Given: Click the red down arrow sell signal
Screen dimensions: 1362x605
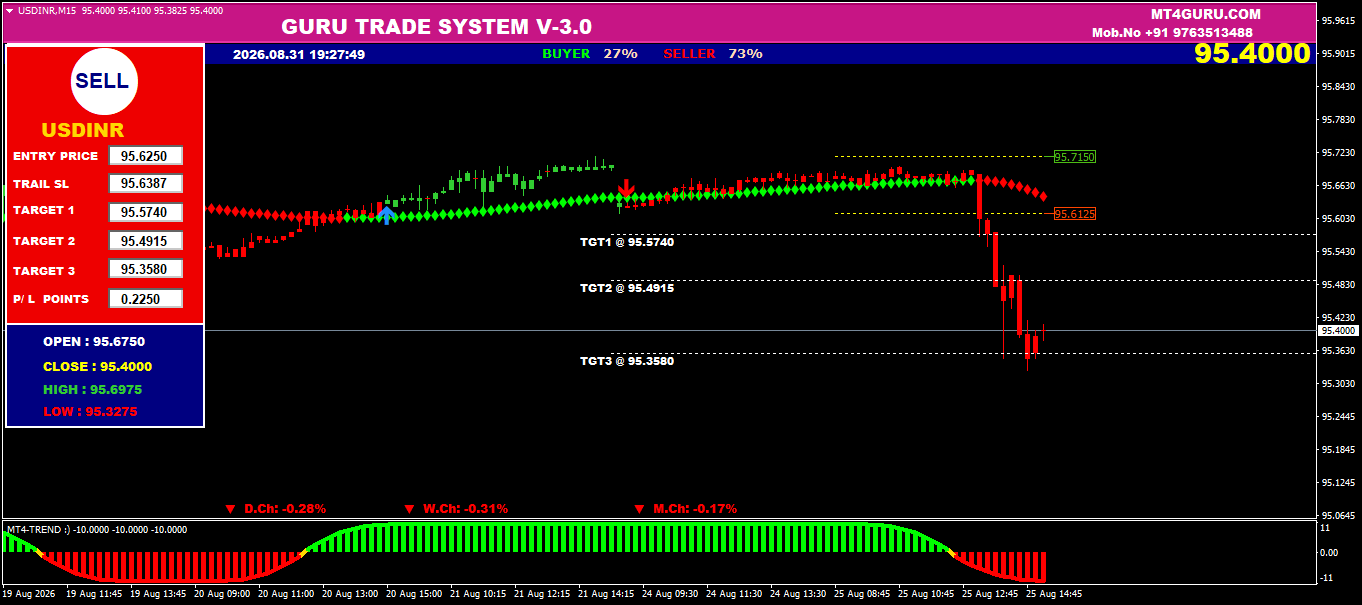Looking at the screenshot, I should pyautogui.click(x=627, y=188).
